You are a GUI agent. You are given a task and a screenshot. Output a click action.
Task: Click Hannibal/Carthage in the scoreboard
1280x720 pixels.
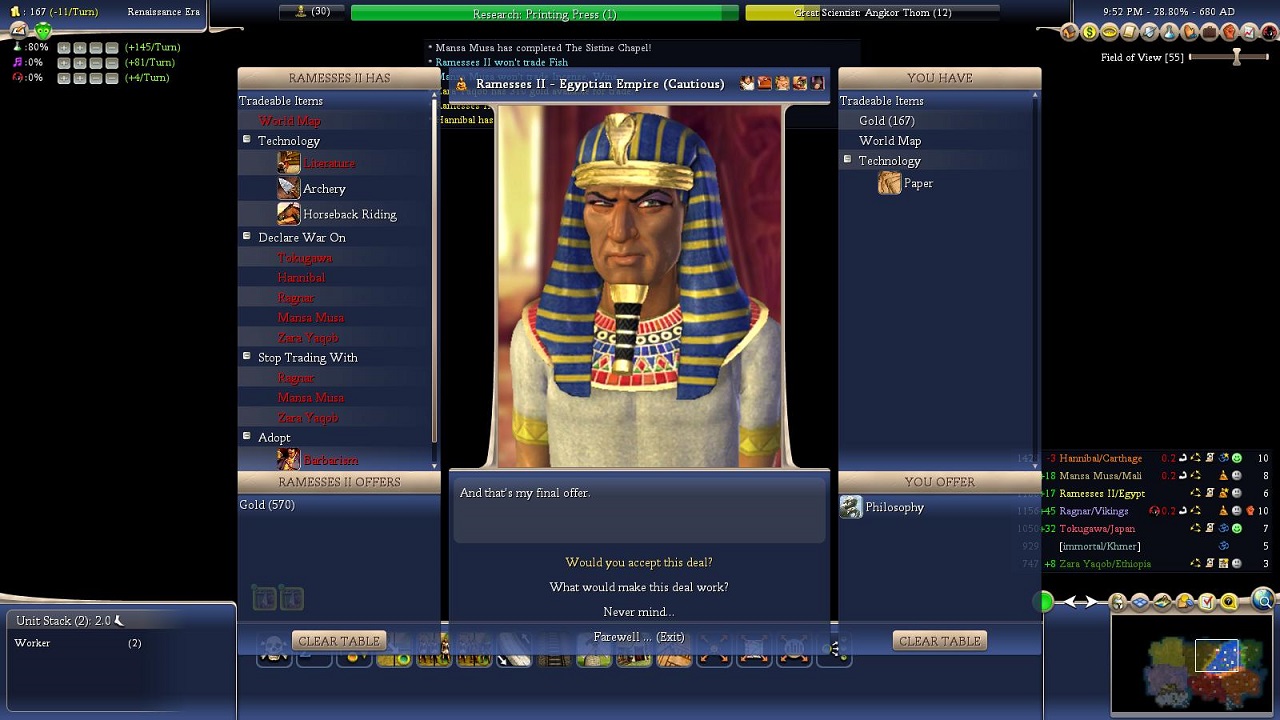pos(1100,458)
